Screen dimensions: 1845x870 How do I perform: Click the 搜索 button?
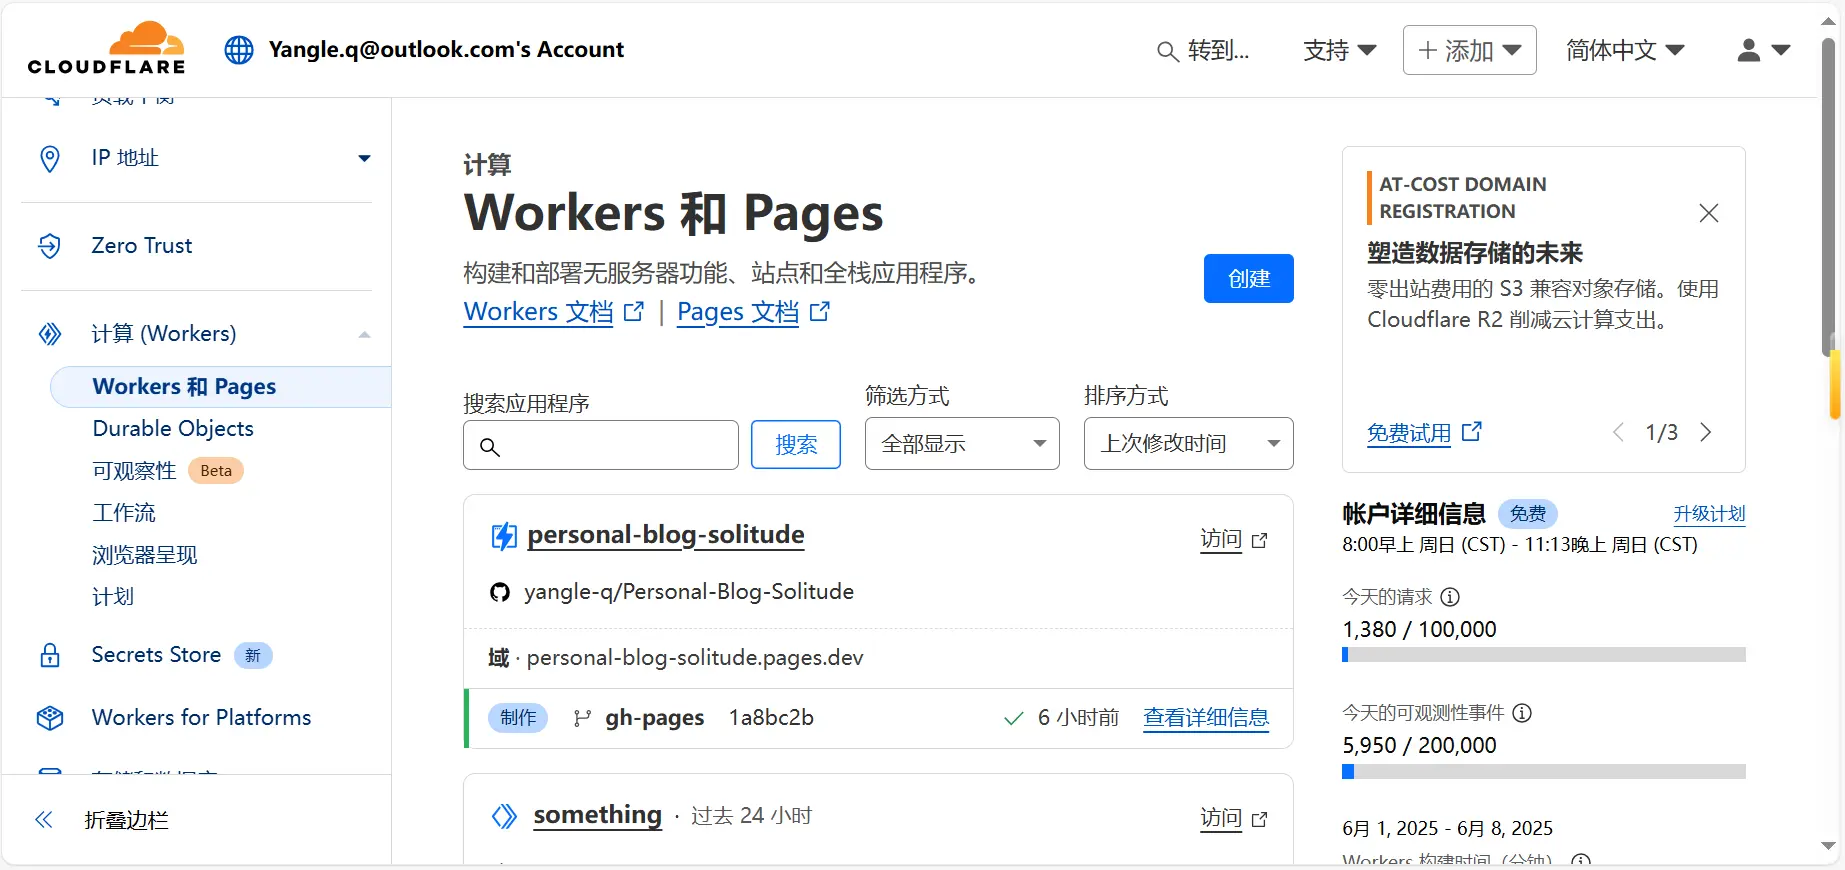click(x=796, y=445)
